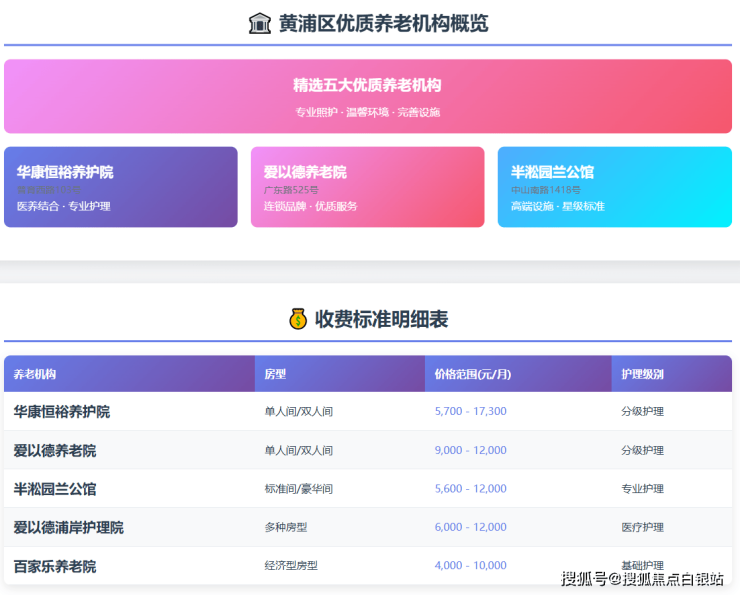Click the 广东路525号 address text
Viewport: 740px width, 595px height.
coord(291,189)
